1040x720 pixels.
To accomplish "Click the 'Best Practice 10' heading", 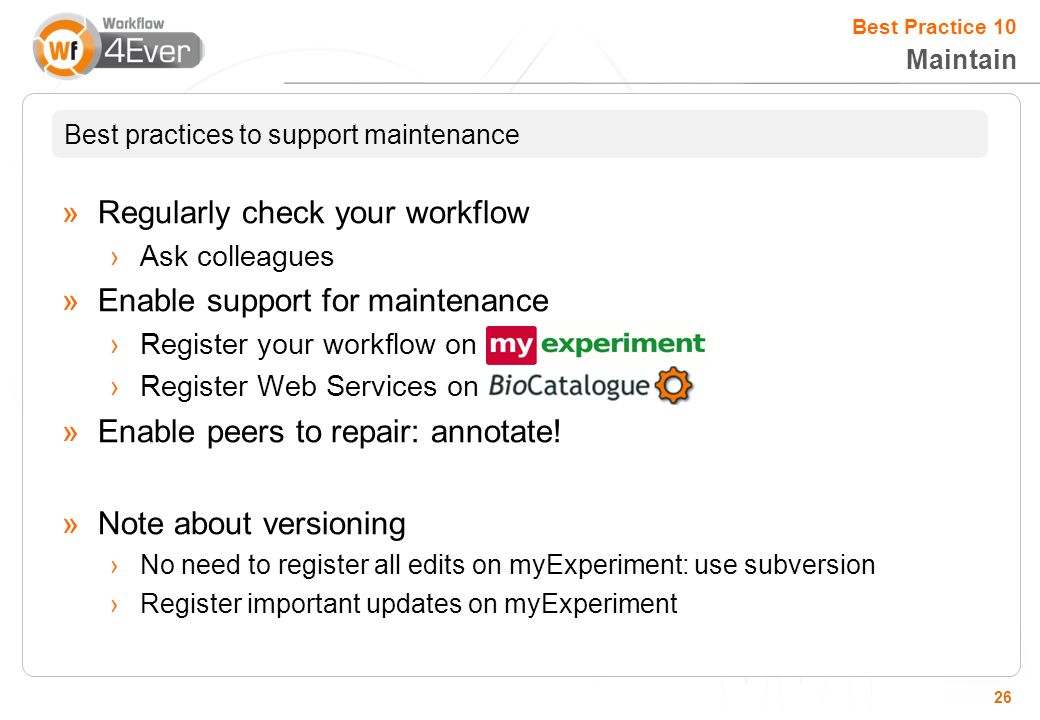I will [934, 27].
